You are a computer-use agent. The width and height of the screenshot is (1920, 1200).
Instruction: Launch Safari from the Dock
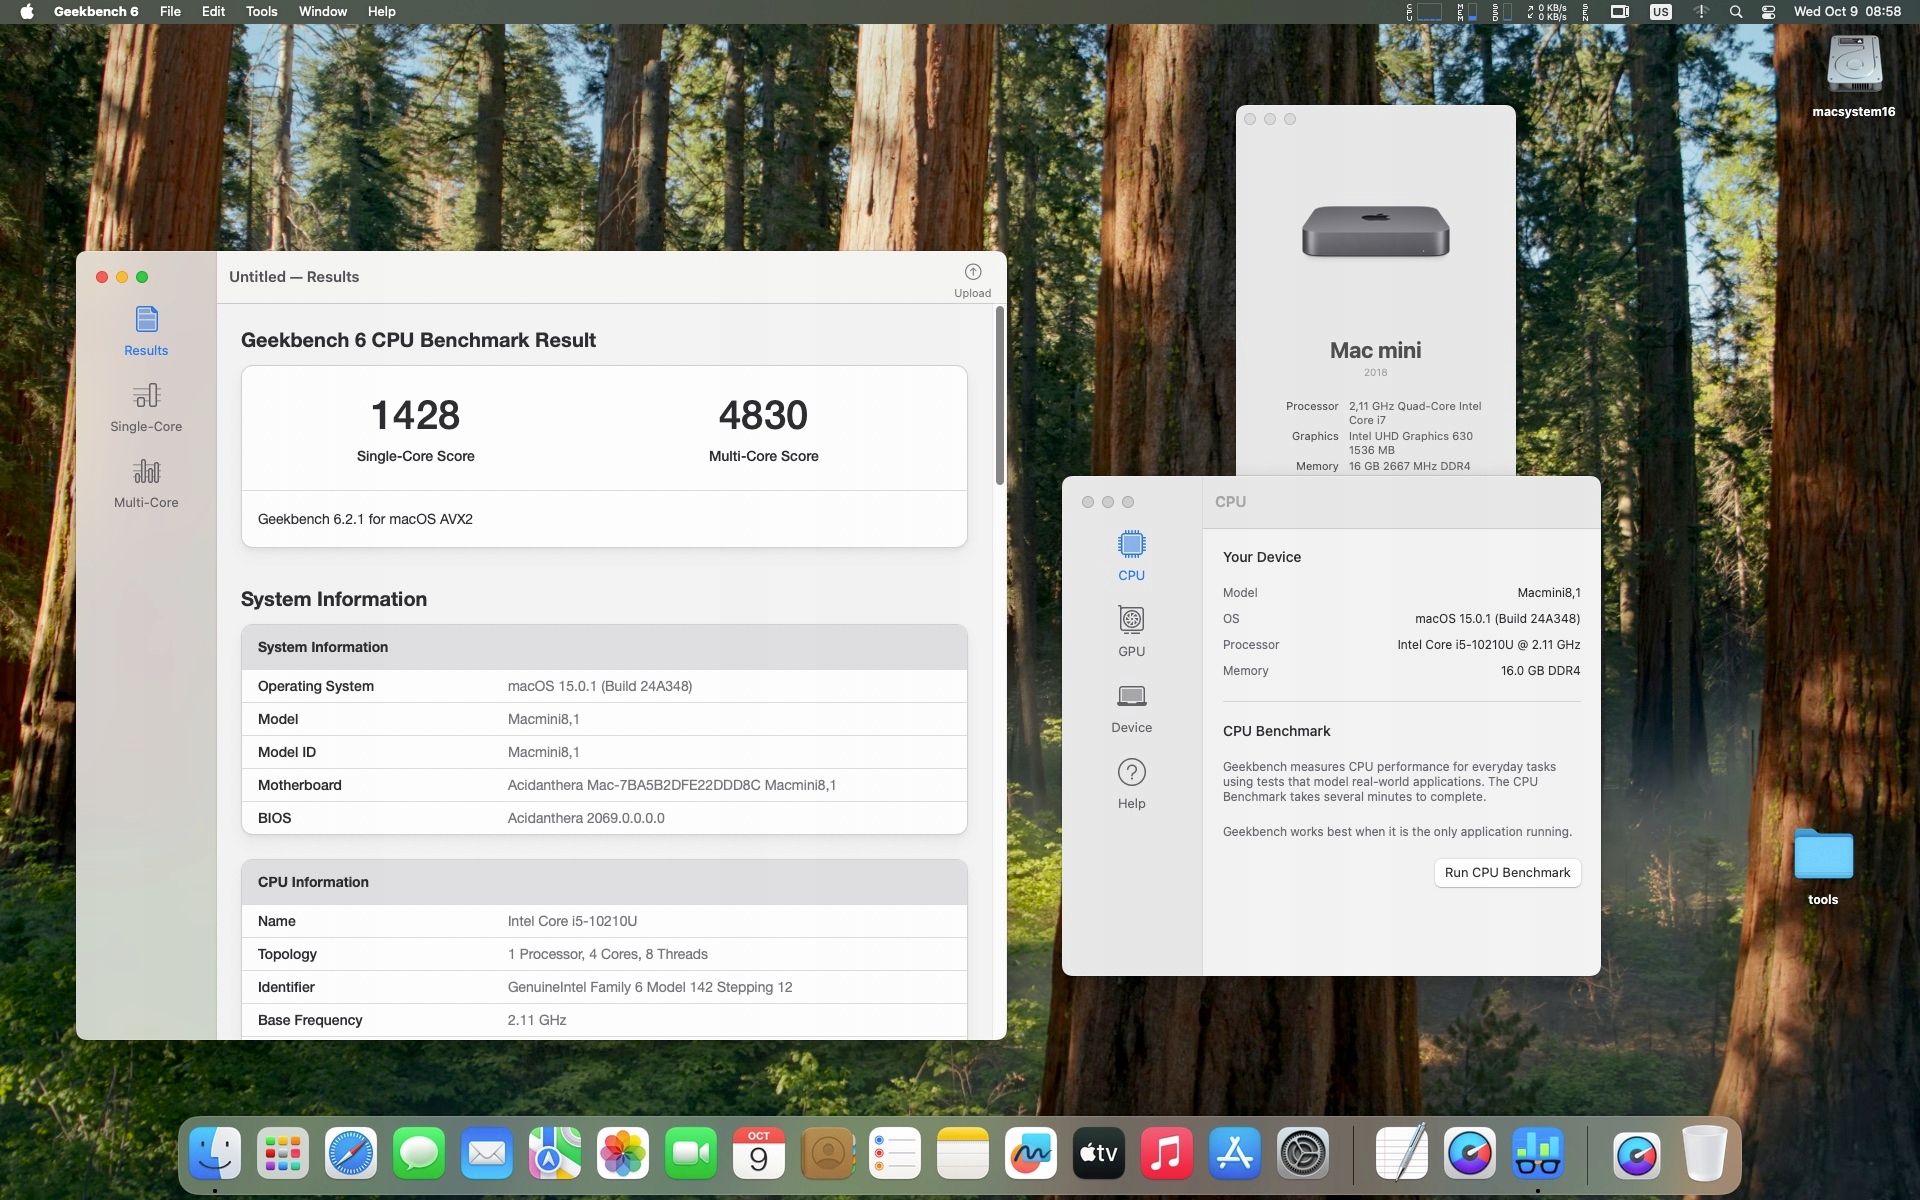tap(351, 1154)
